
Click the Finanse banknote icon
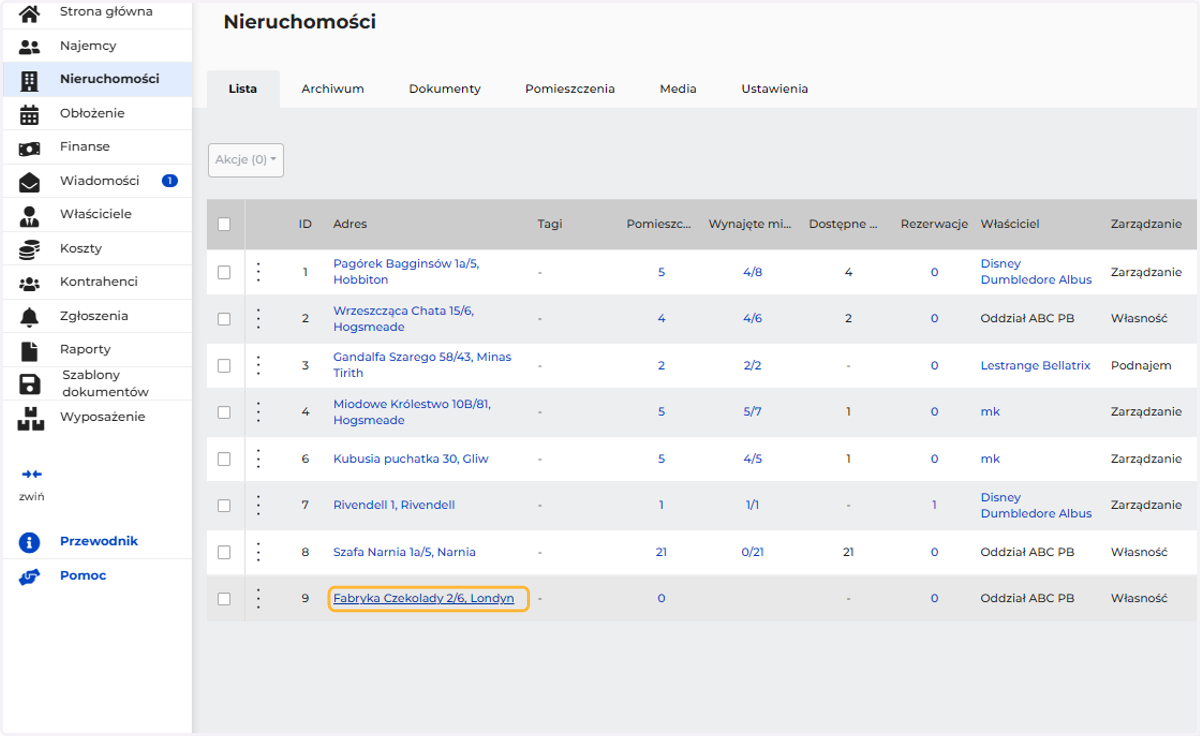click(30, 148)
